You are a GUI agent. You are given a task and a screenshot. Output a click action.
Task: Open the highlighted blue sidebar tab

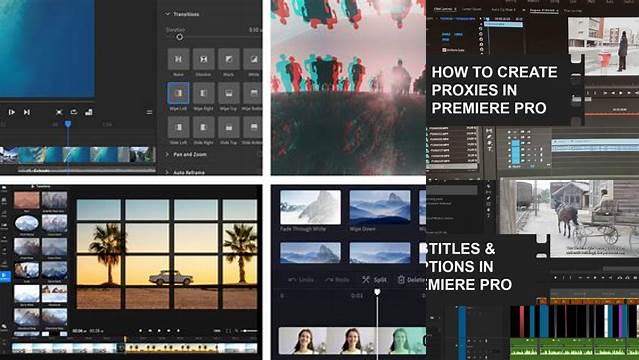(5, 276)
